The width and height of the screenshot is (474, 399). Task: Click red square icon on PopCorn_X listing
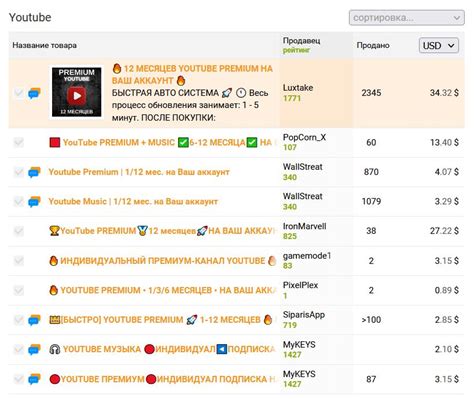coord(55,142)
